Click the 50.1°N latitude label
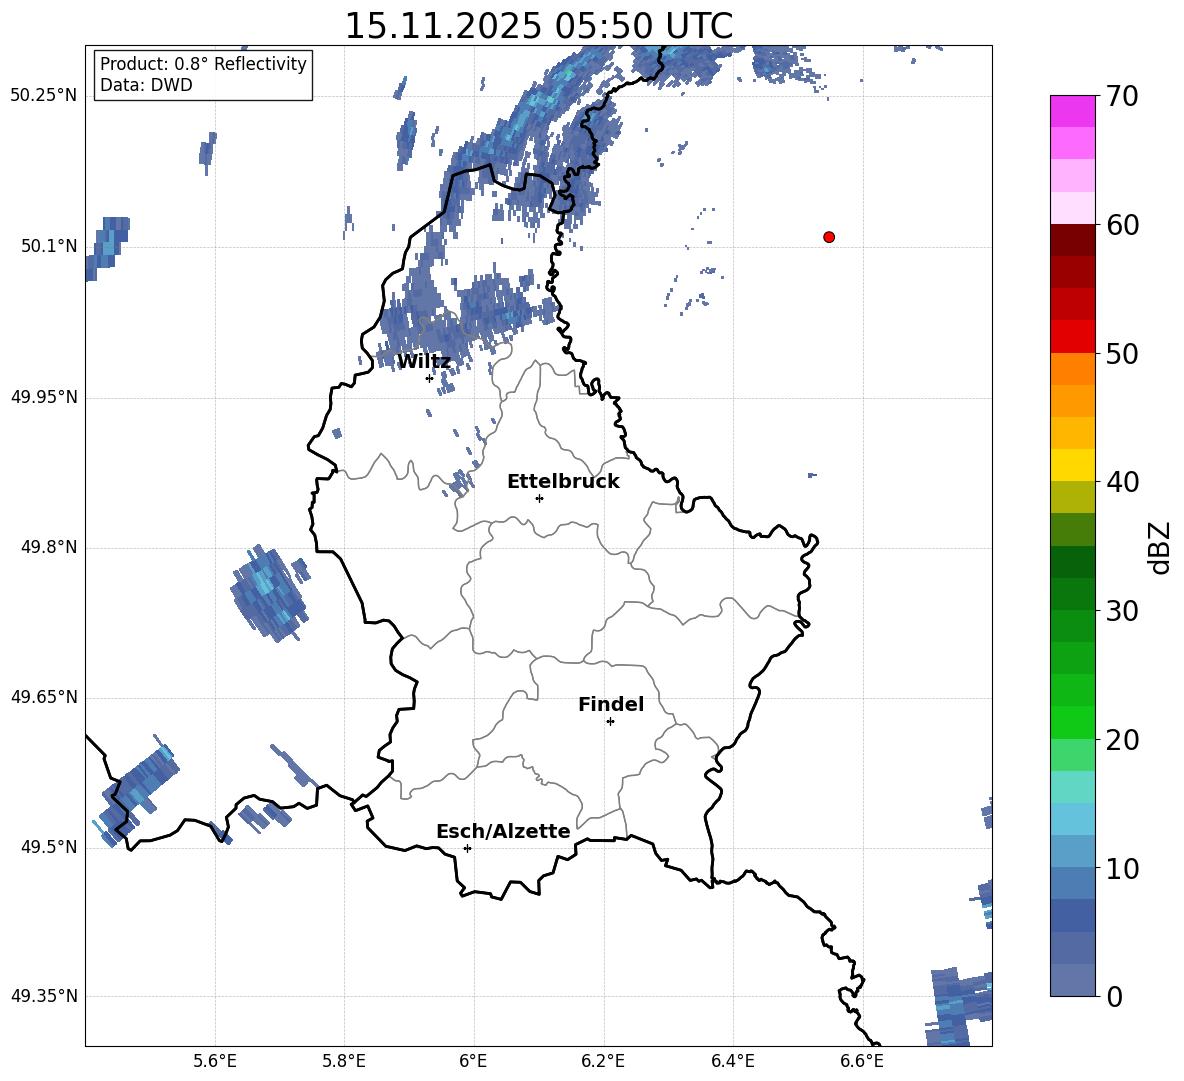 tap(49, 246)
